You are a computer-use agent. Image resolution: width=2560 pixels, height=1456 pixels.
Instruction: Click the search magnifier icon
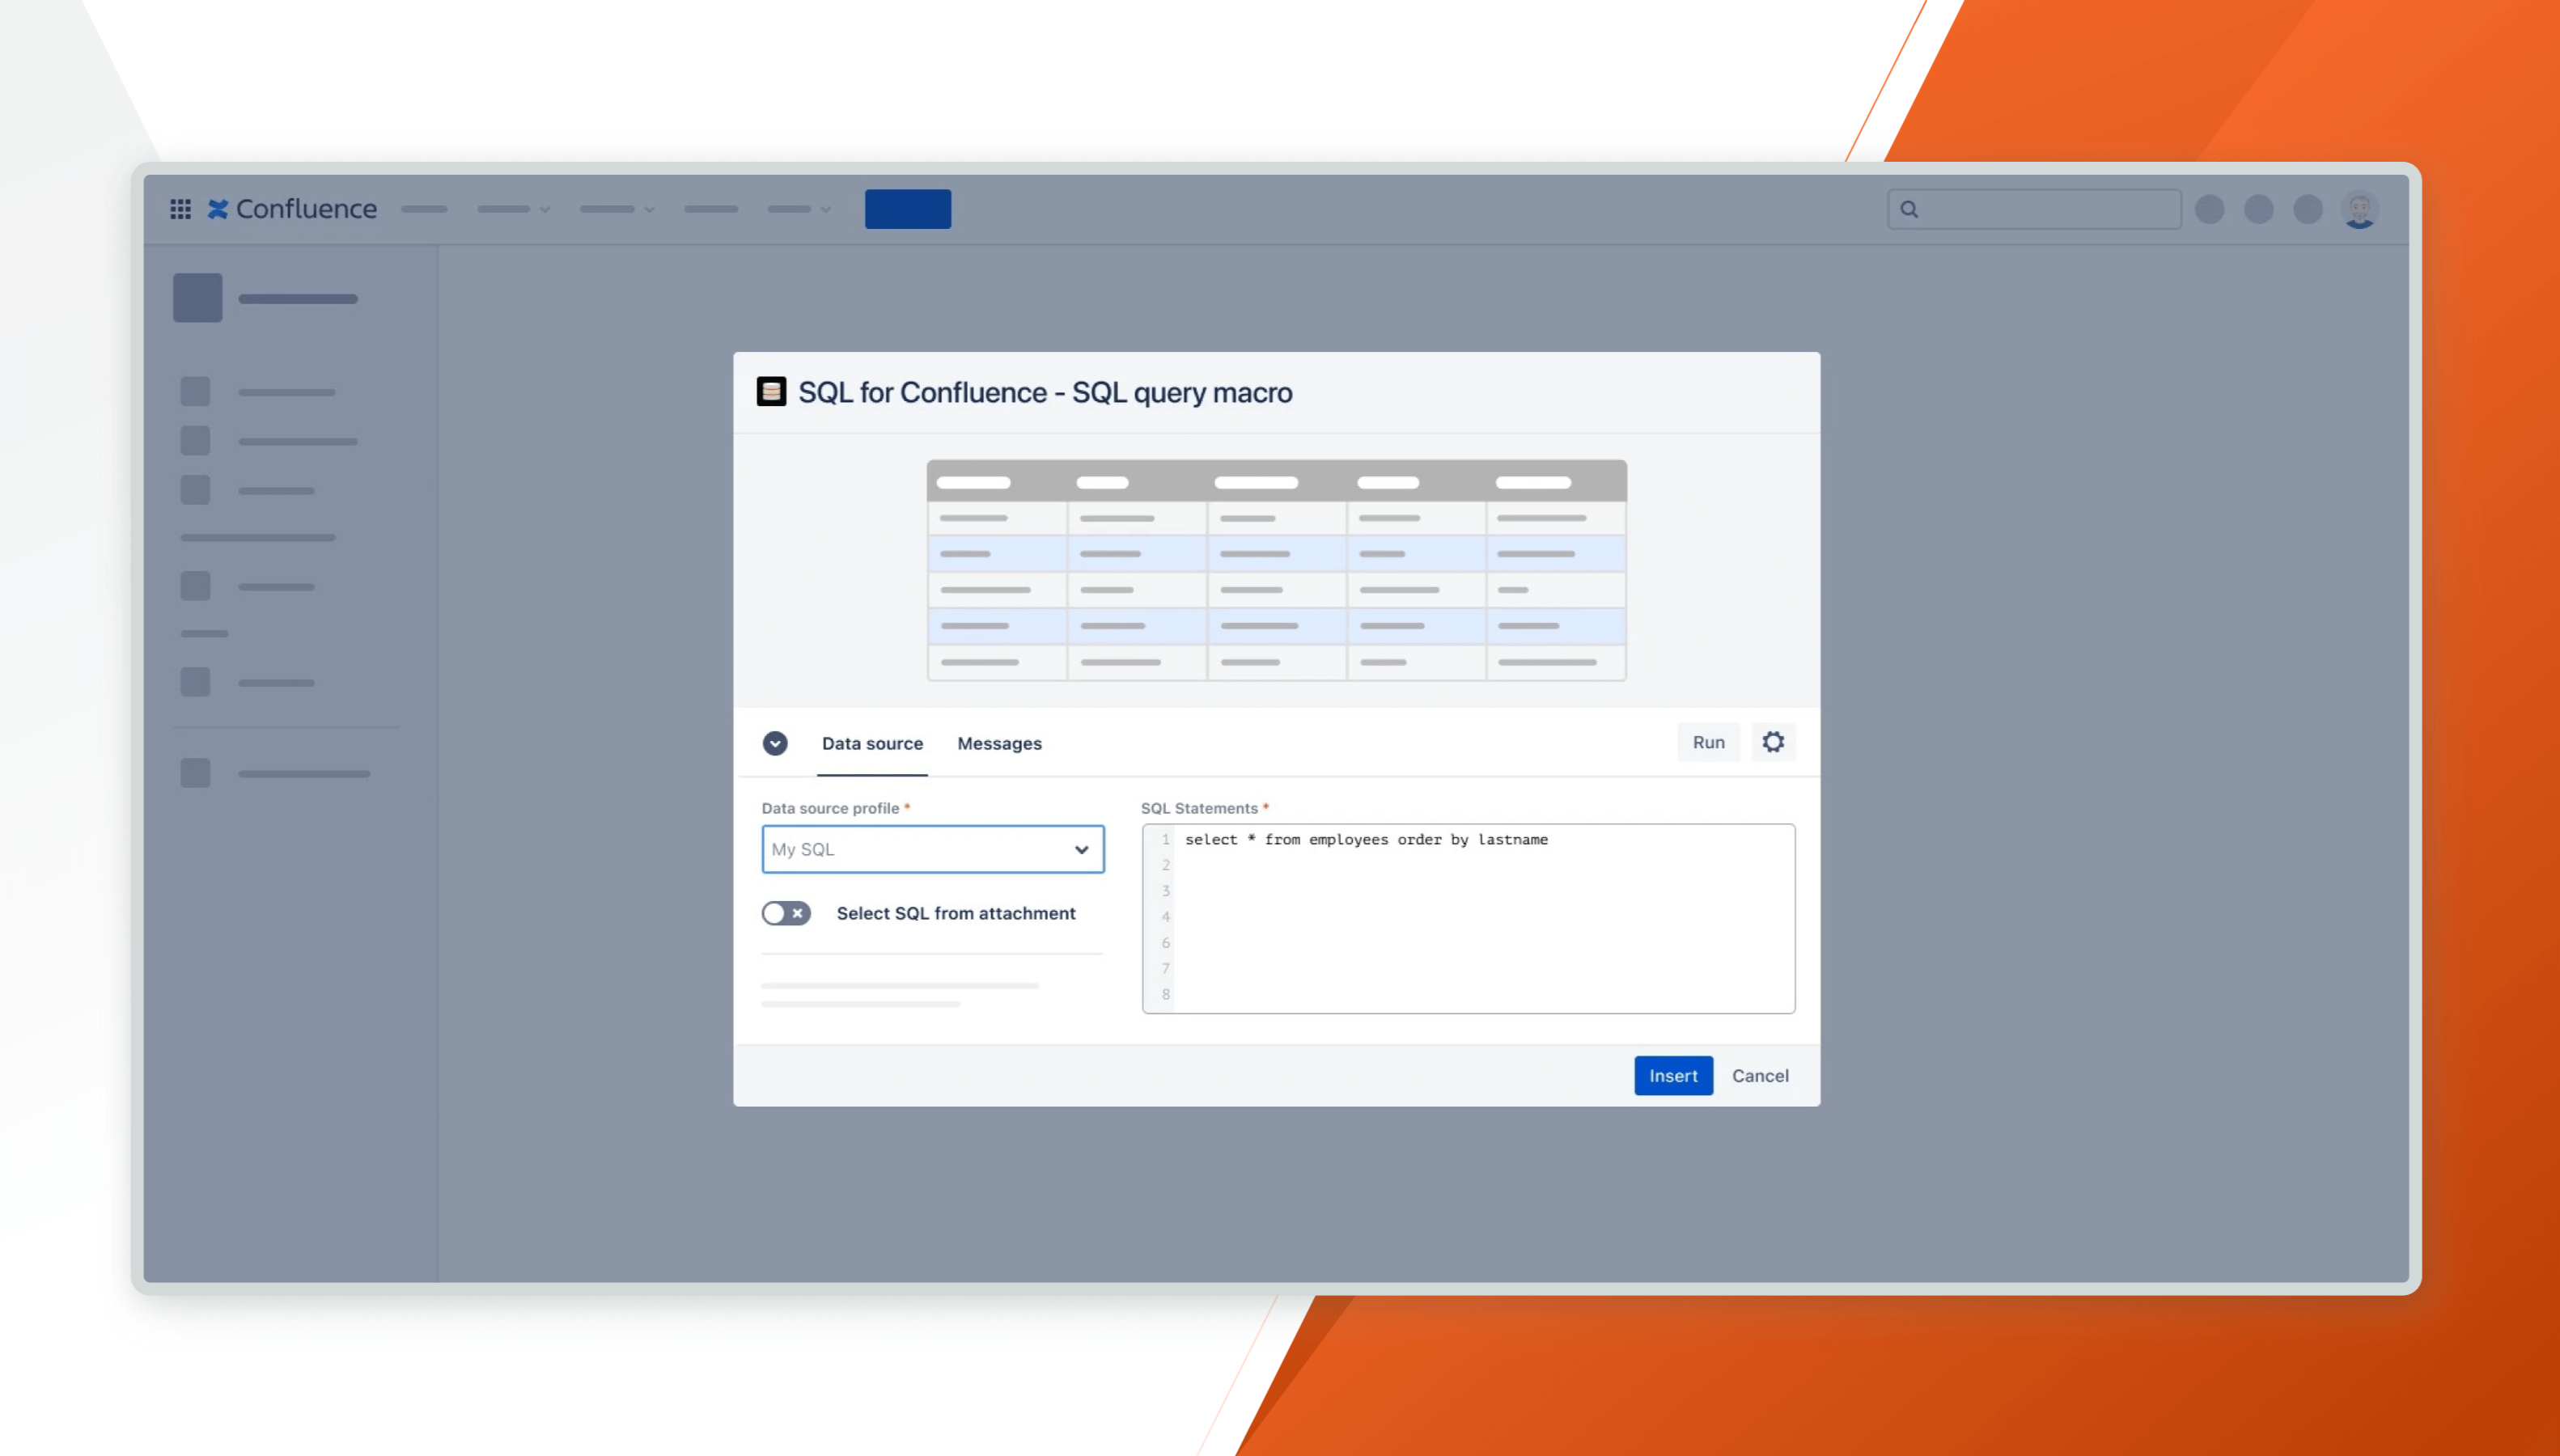tap(1909, 209)
